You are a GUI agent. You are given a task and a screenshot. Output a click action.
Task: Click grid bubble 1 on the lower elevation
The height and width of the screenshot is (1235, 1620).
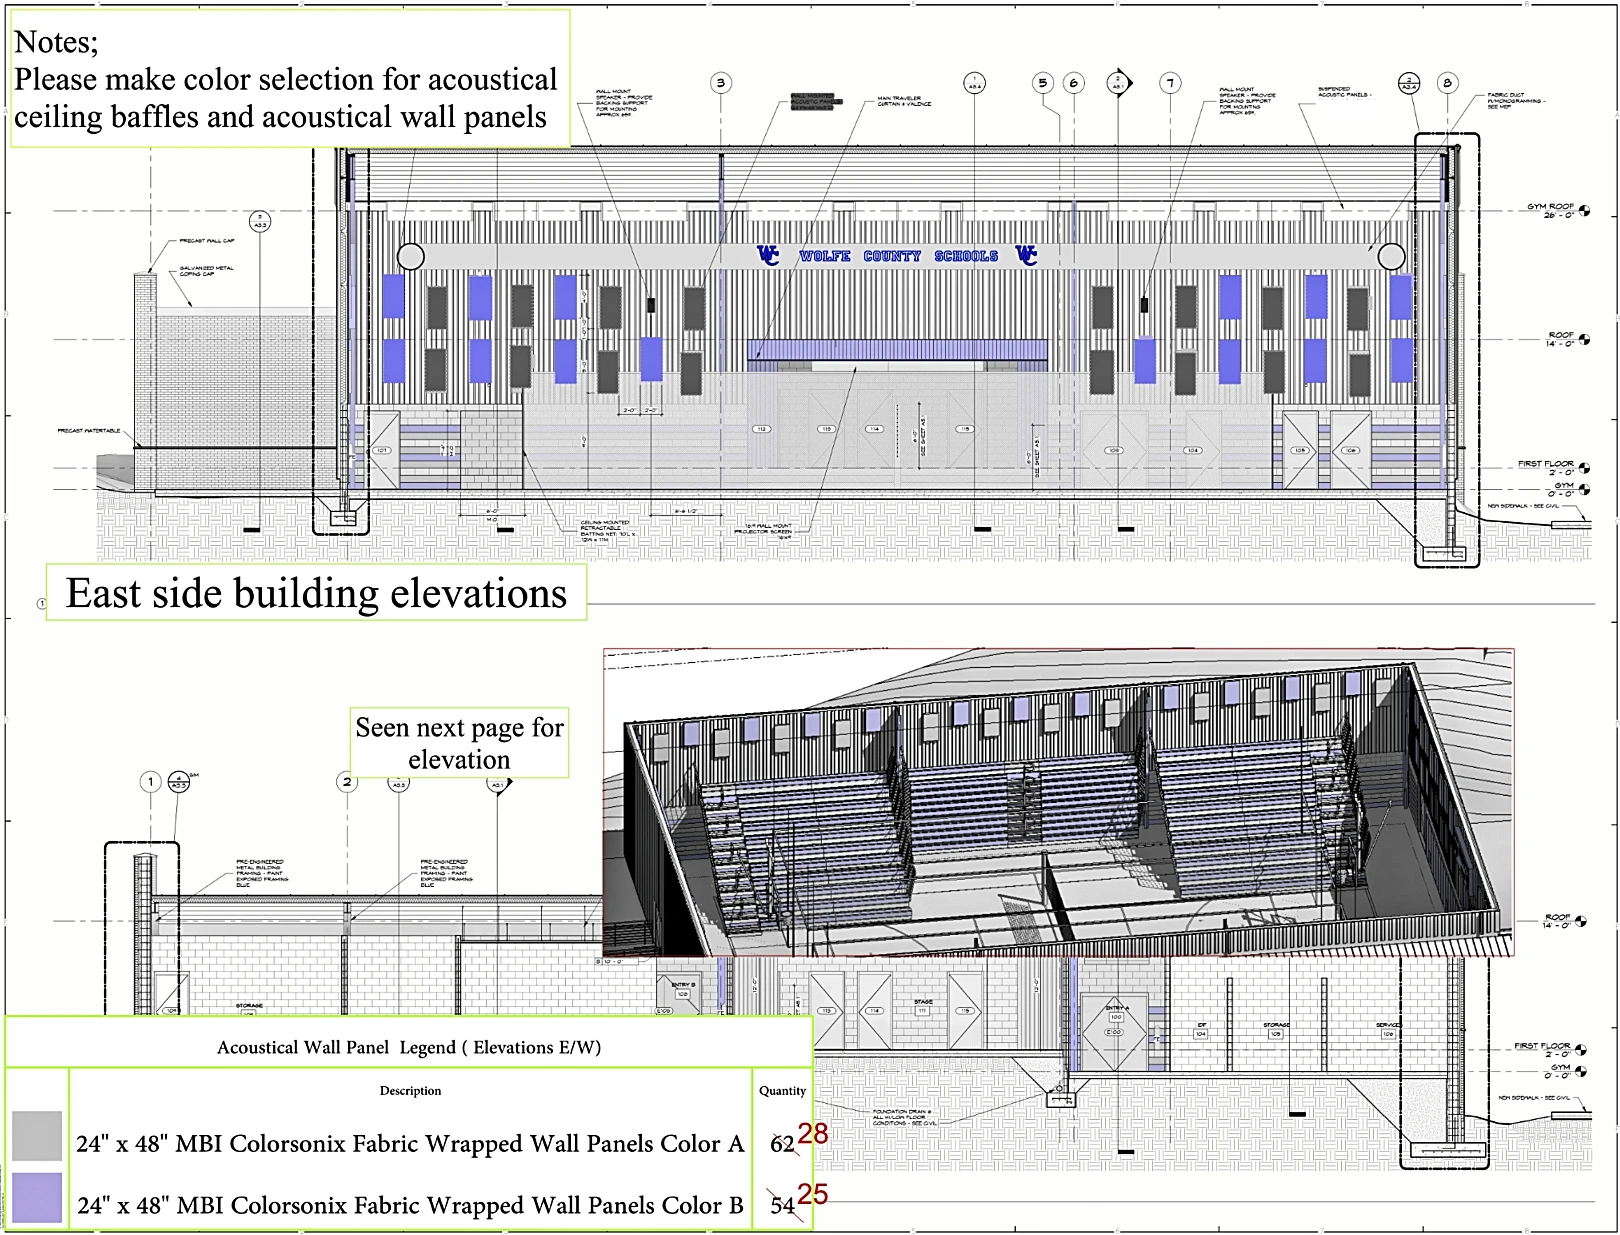click(150, 782)
